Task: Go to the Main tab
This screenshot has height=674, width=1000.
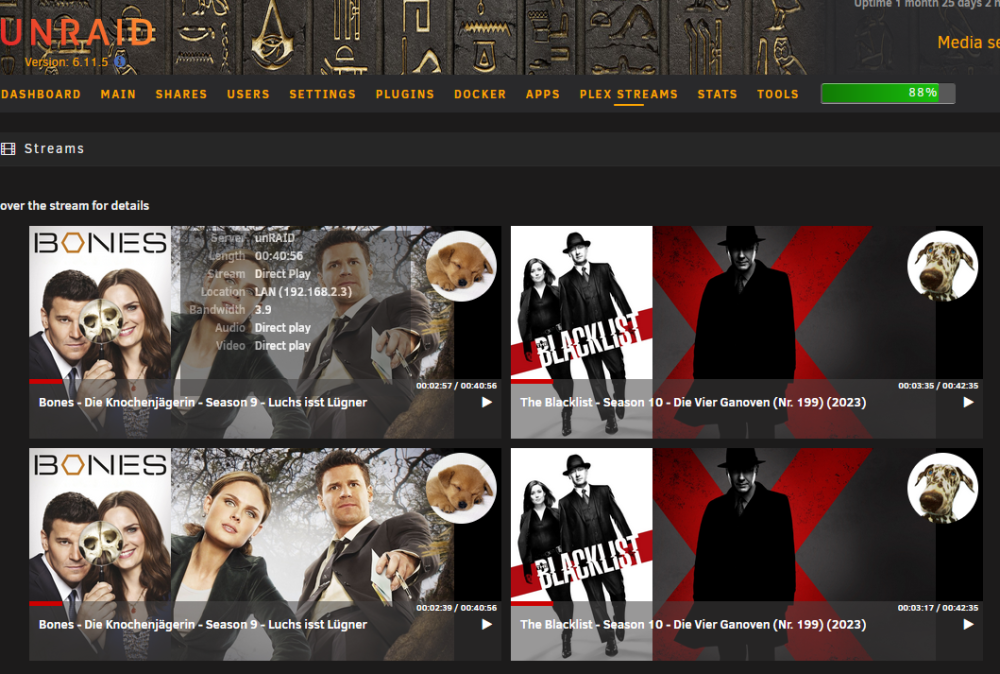Action: pyautogui.click(x=118, y=94)
